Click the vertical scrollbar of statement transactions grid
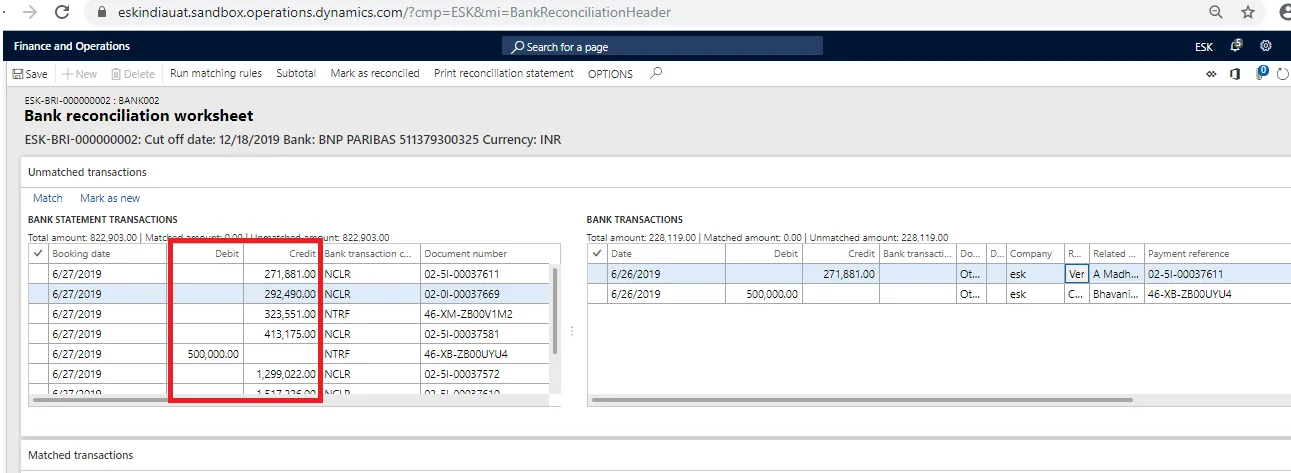1291x473 pixels. 555,310
